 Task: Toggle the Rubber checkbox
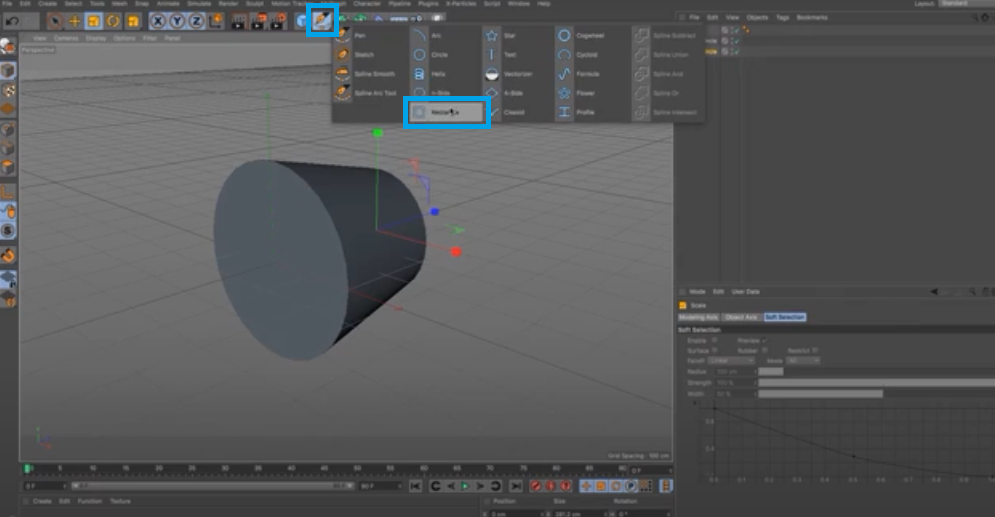[764, 350]
